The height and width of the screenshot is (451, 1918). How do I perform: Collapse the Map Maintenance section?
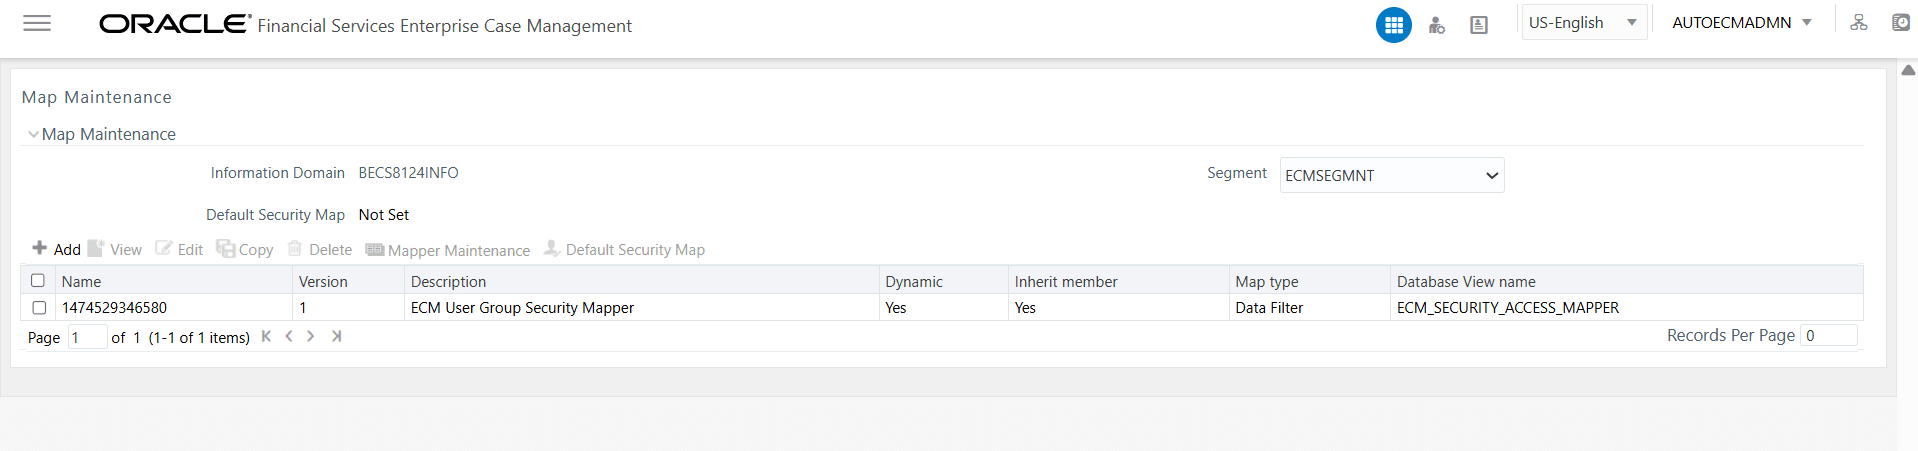[34, 134]
